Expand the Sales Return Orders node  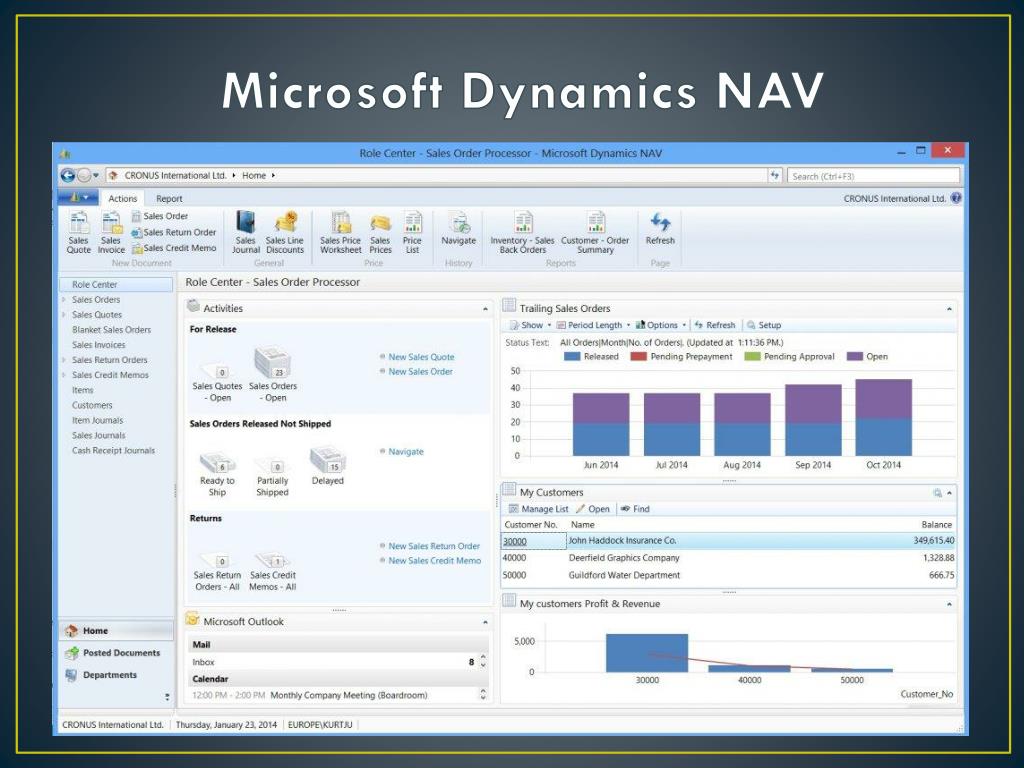(64, 360)
